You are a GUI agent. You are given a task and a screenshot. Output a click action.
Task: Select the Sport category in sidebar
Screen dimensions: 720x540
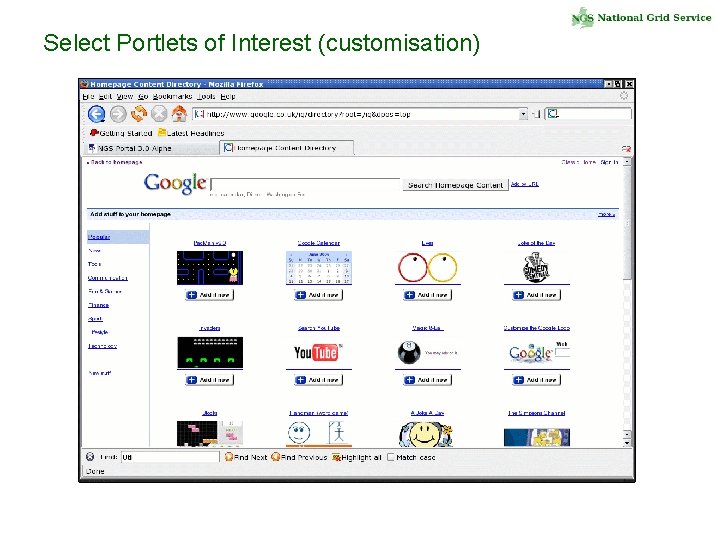(x=95, y=319)
